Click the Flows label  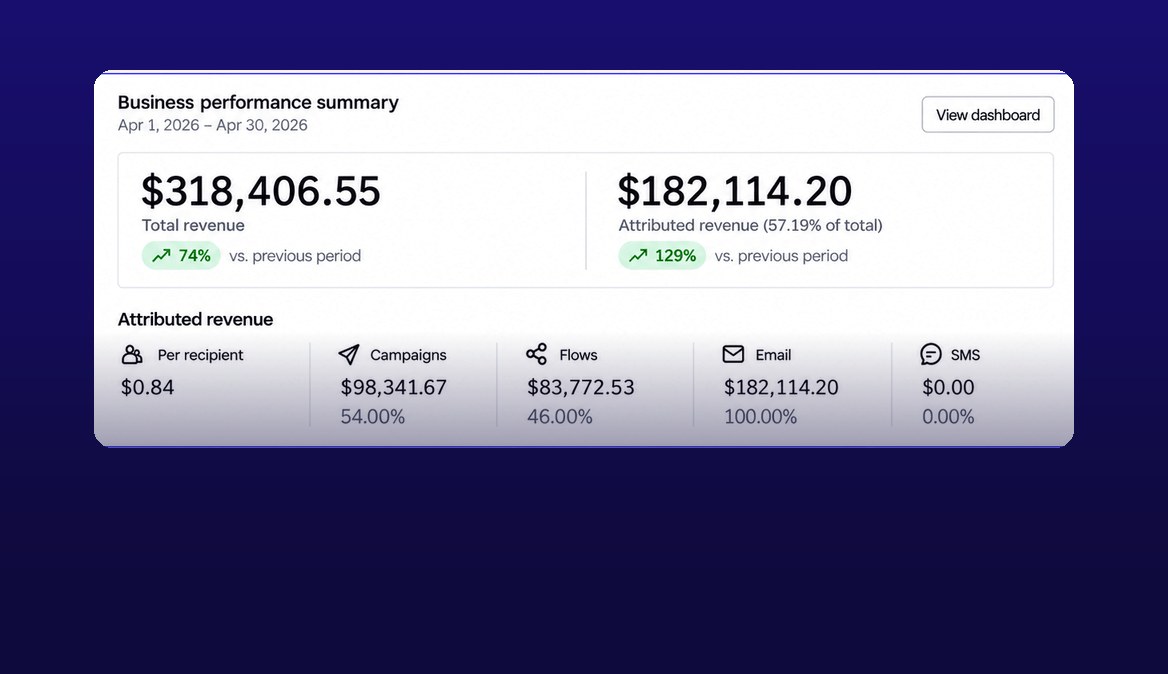coord(578,355)
